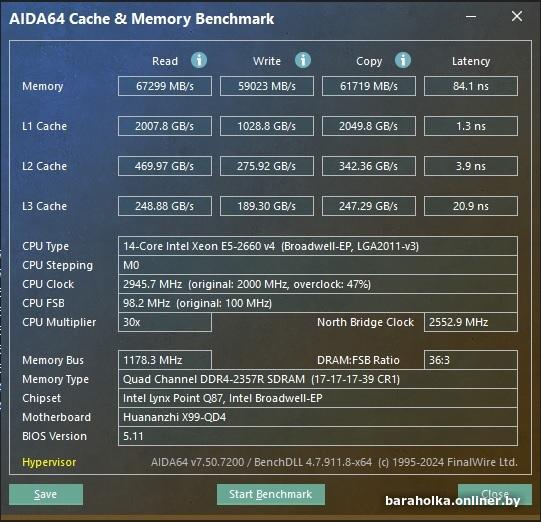Click the L1 Cache Write 1028.8 GB/s box
The width and height of the screenshot is (541, 522).
[x=267, y=126]
